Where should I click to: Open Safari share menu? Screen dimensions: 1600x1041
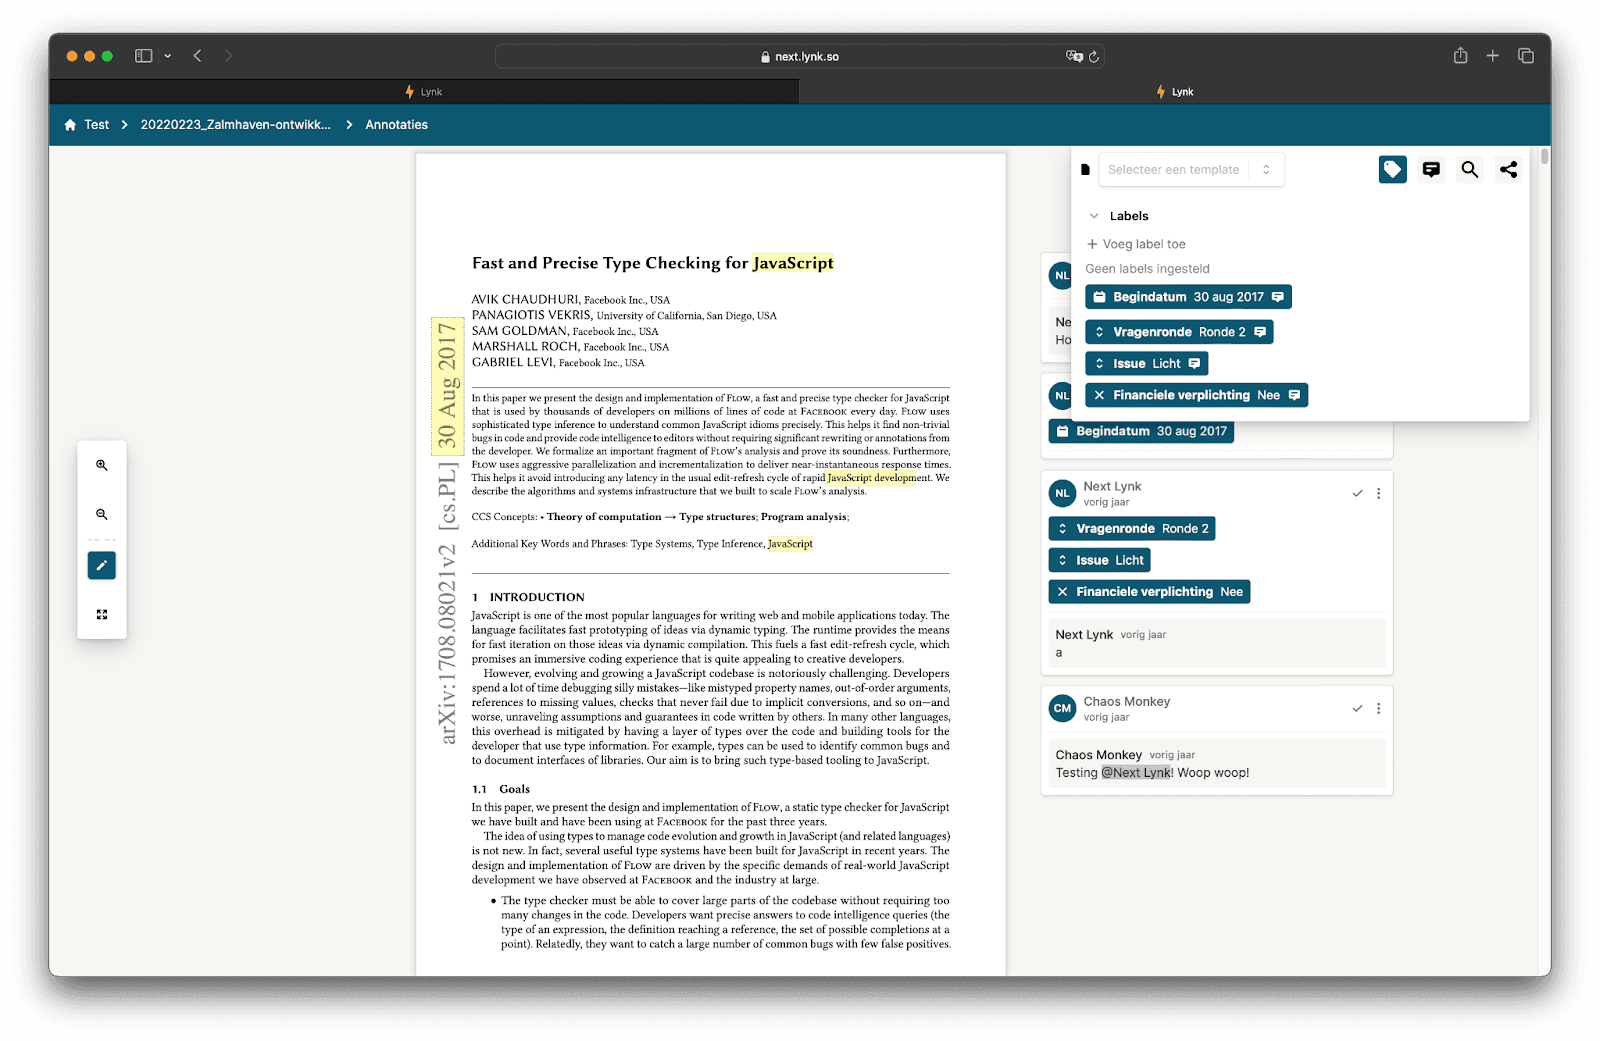pos(1460,55)
